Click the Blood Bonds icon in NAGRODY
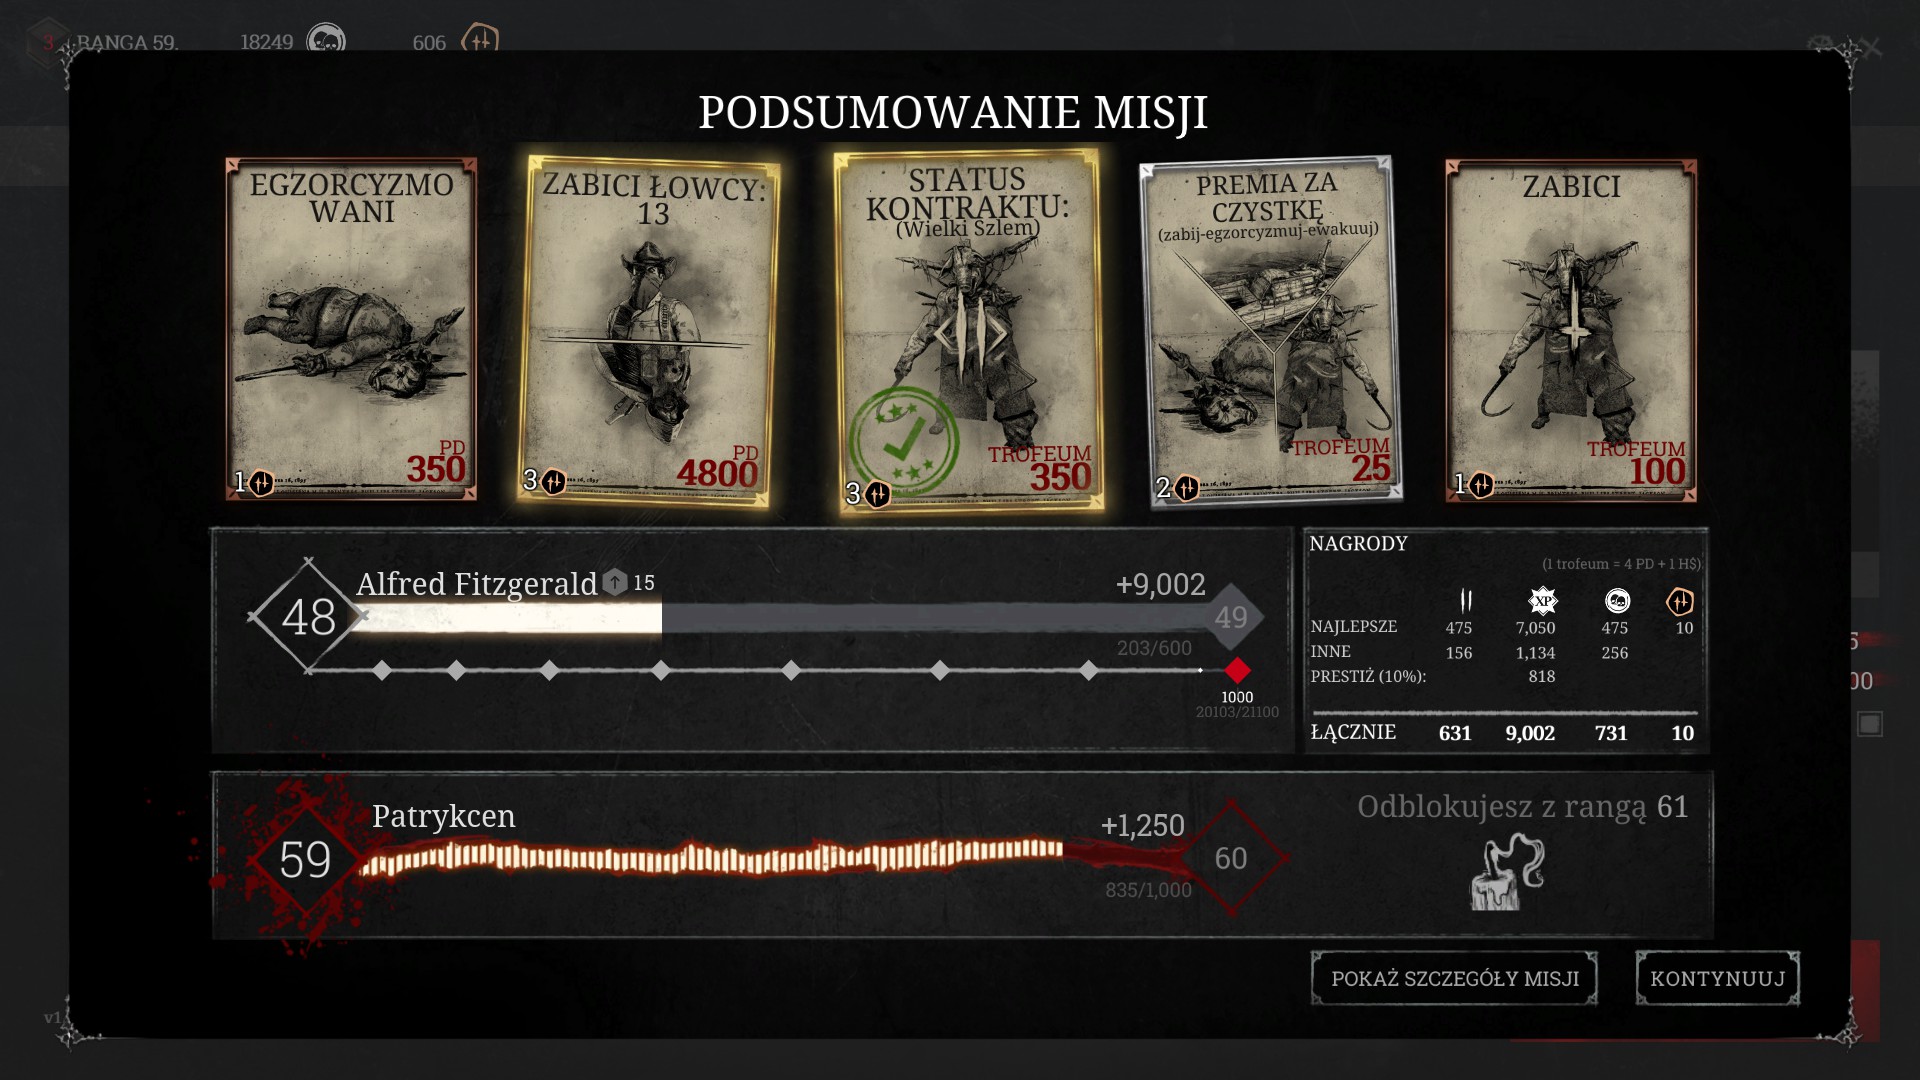 1680,601
